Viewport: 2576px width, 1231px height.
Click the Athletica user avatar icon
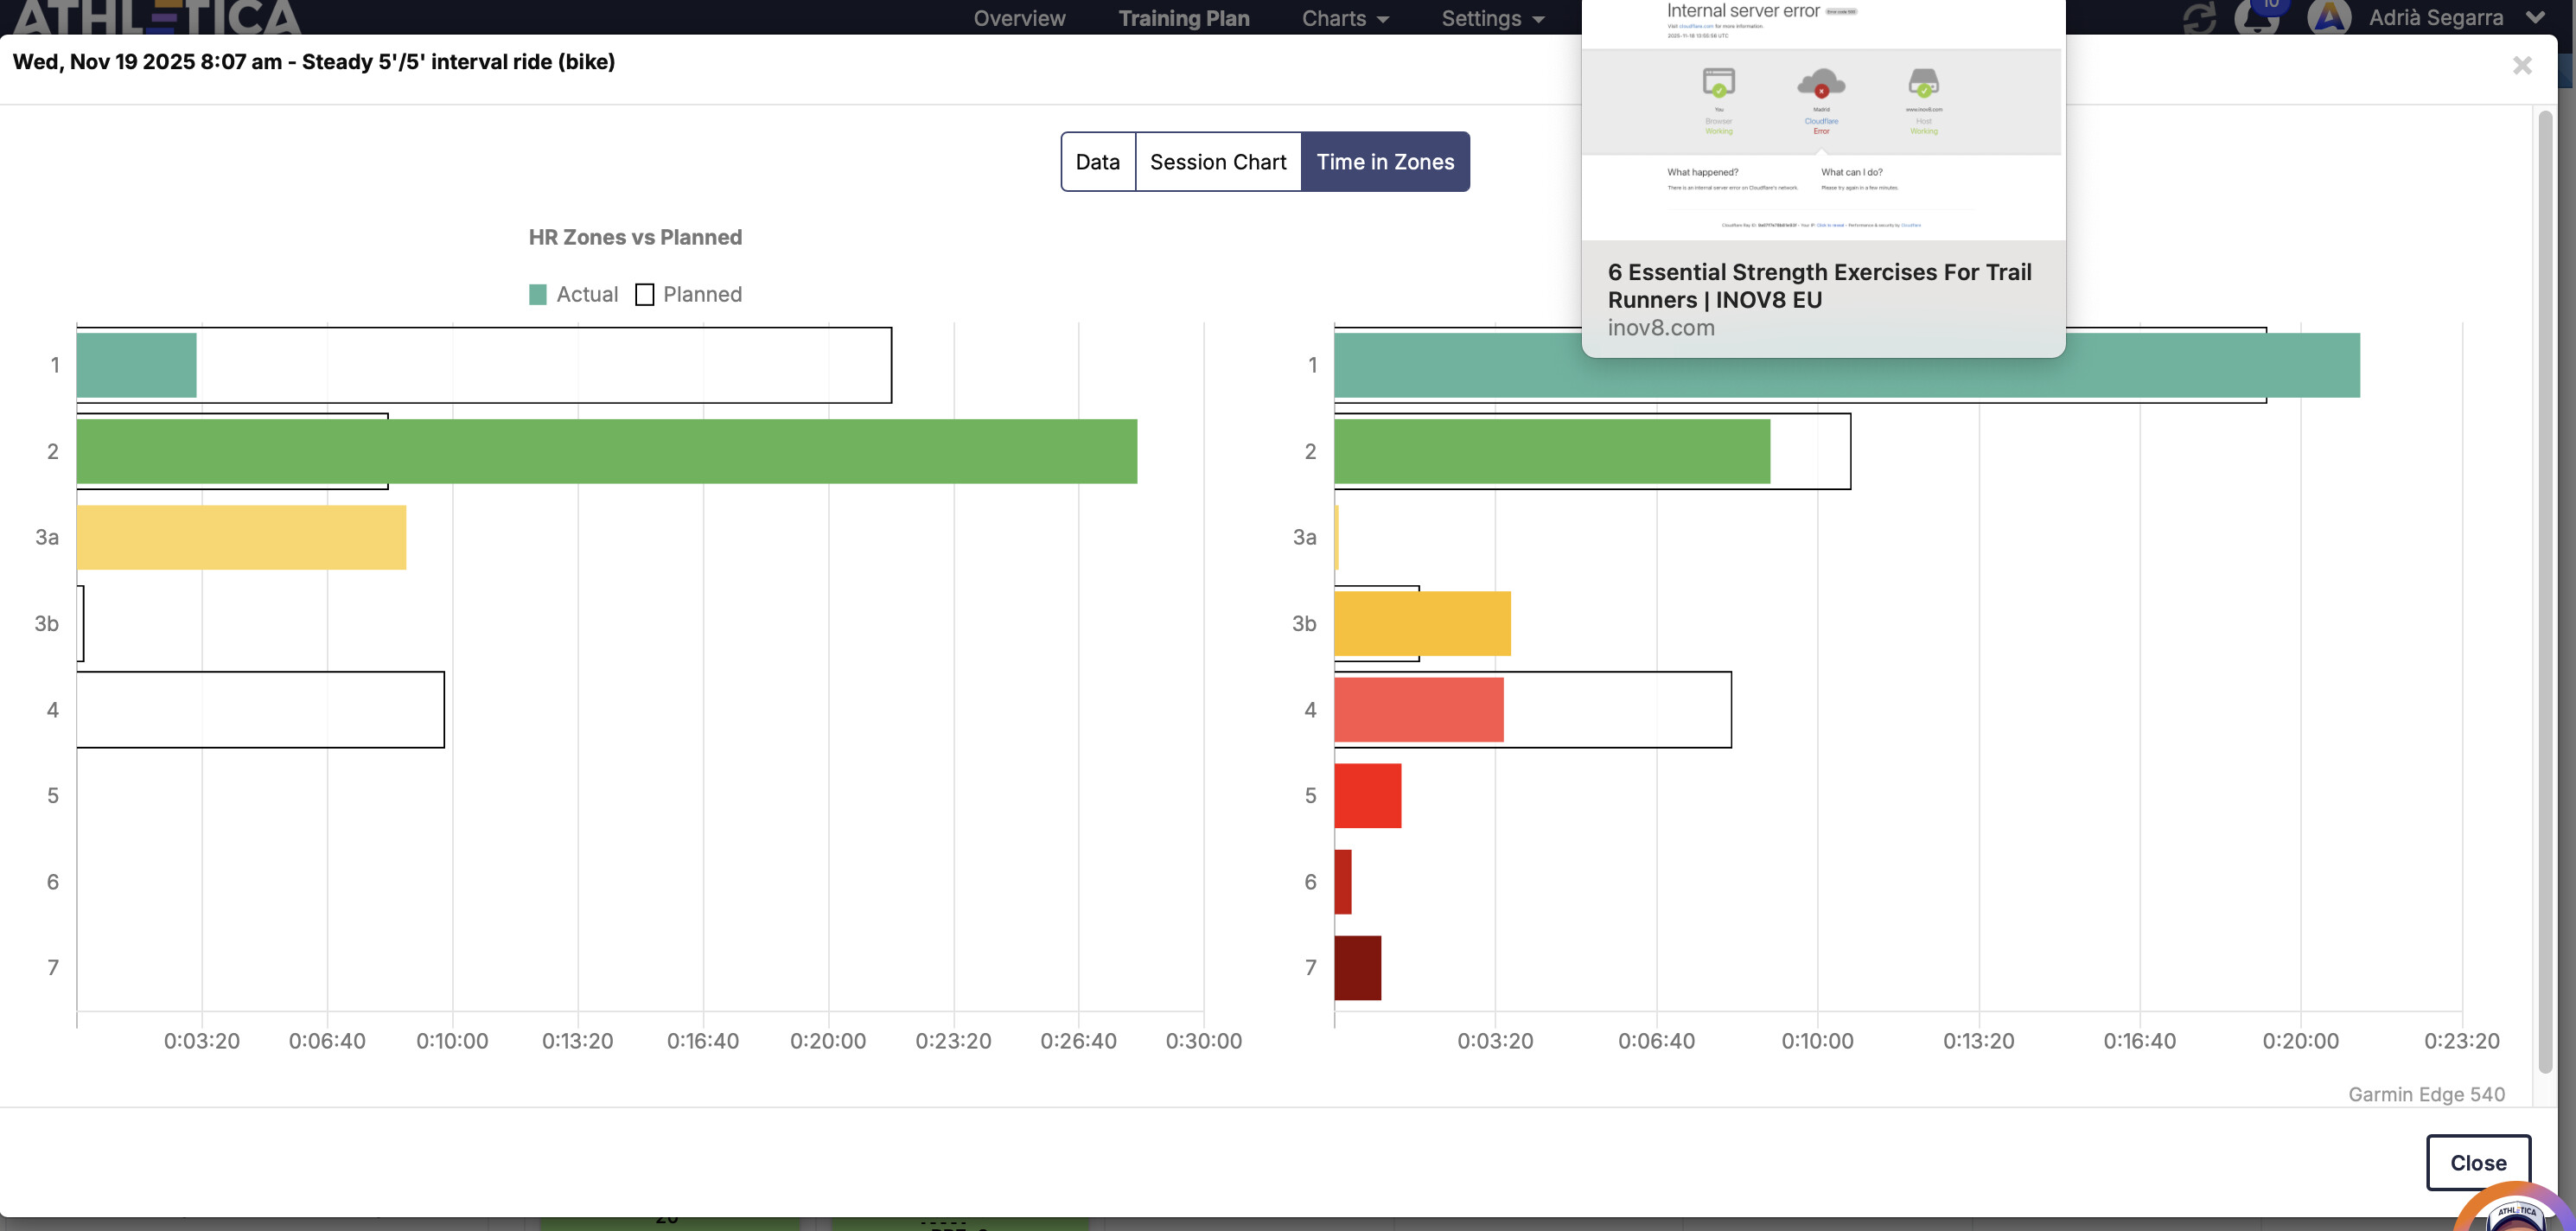pyautogui.click(x=2329, y=17)
